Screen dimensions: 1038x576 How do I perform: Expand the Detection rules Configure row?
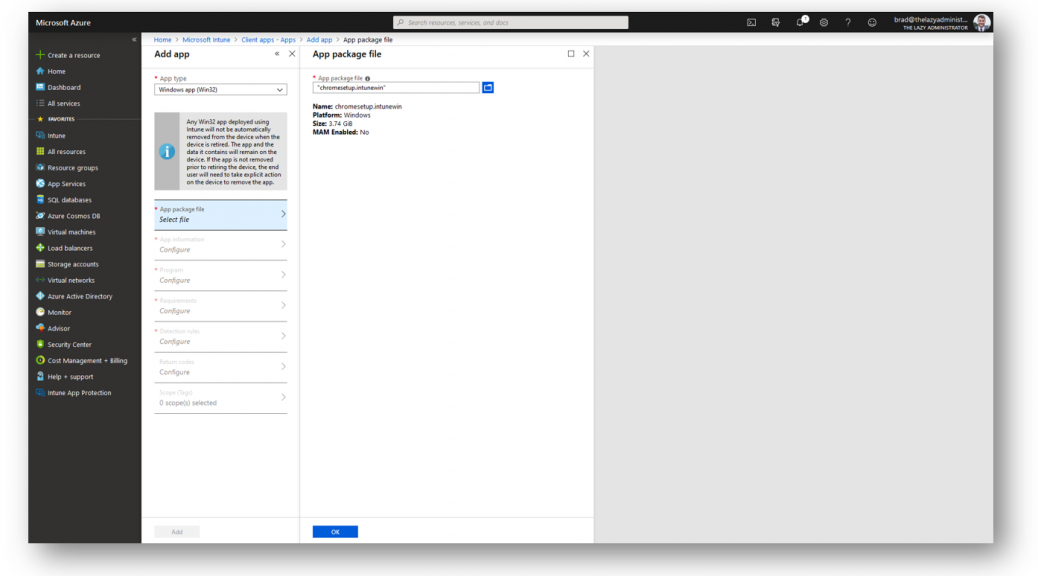click(x=220, y=336)
